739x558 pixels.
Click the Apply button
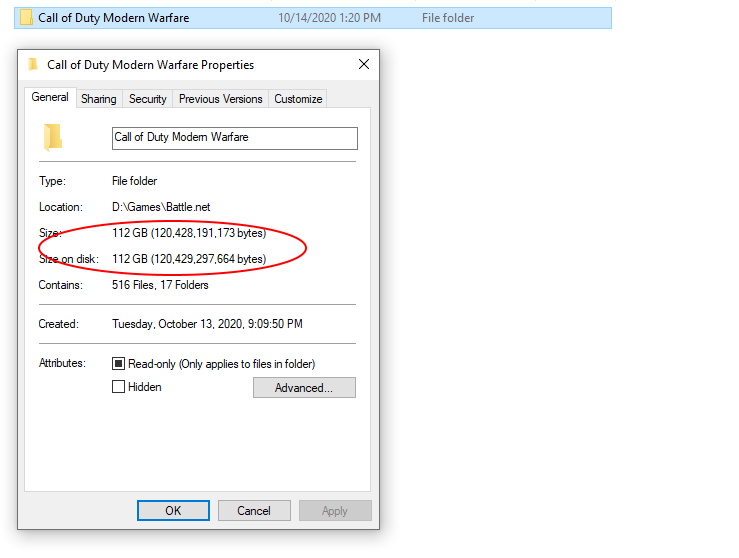pyautogui.click(x=335, y=510)
